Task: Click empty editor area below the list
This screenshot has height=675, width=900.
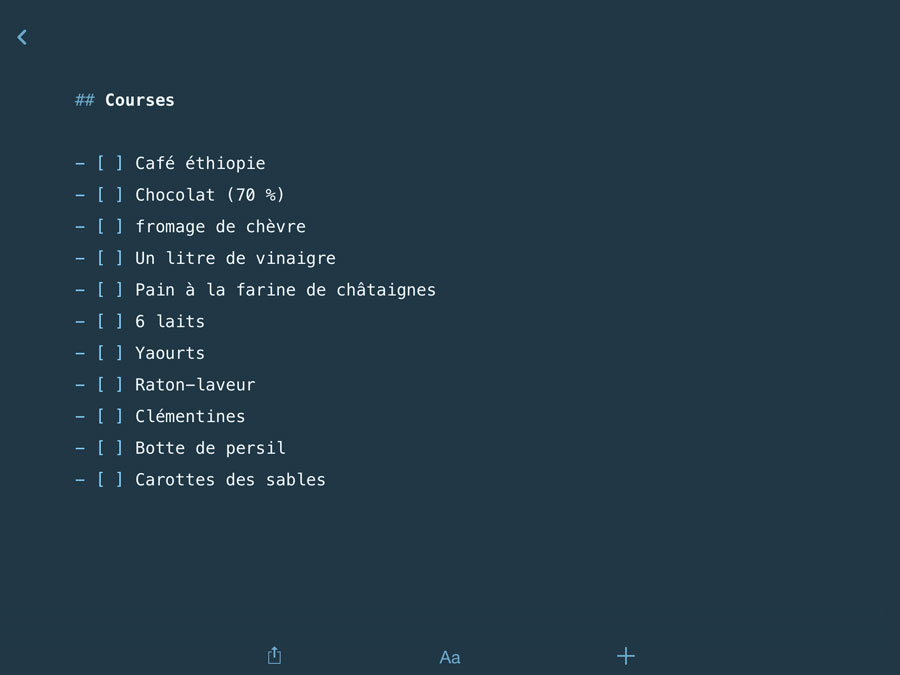Action: point(450,562)
